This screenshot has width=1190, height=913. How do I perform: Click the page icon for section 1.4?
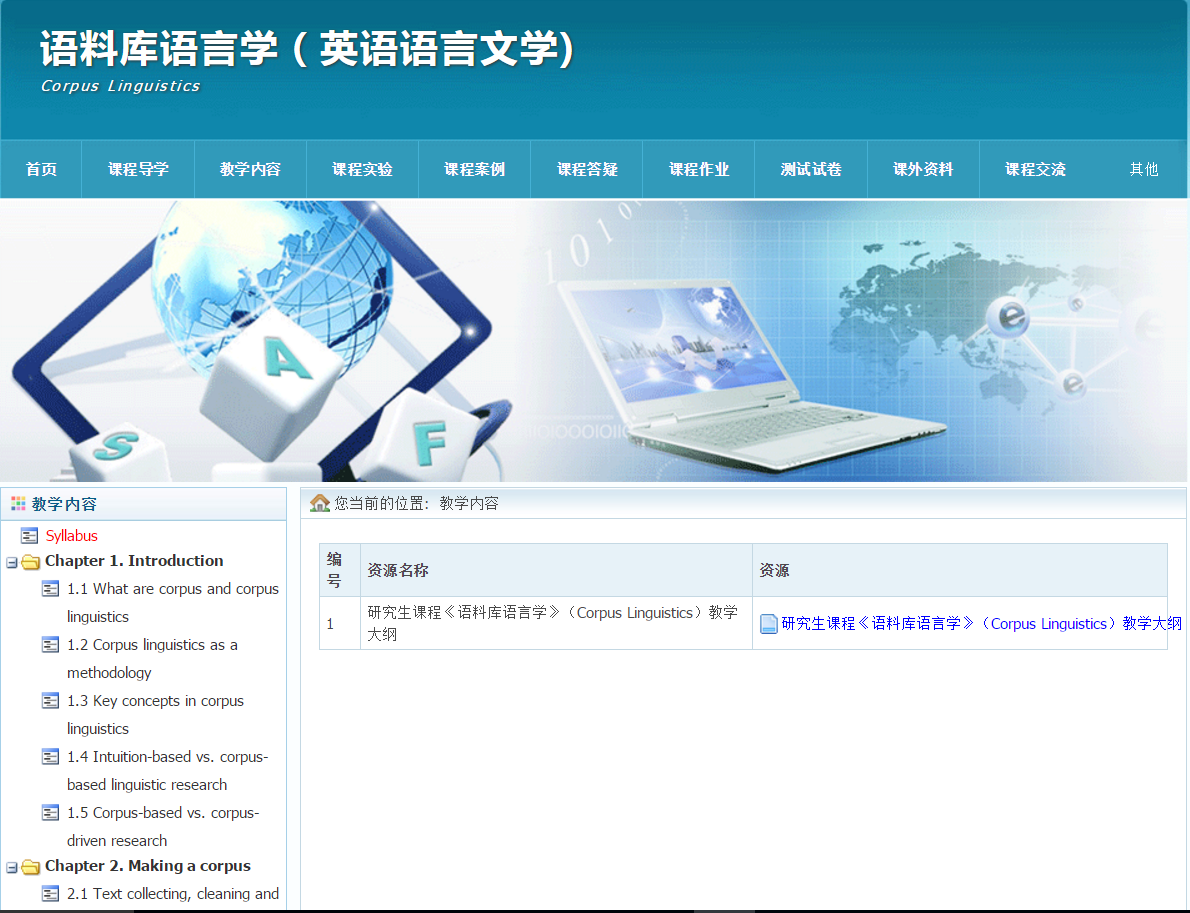[51, 757]
